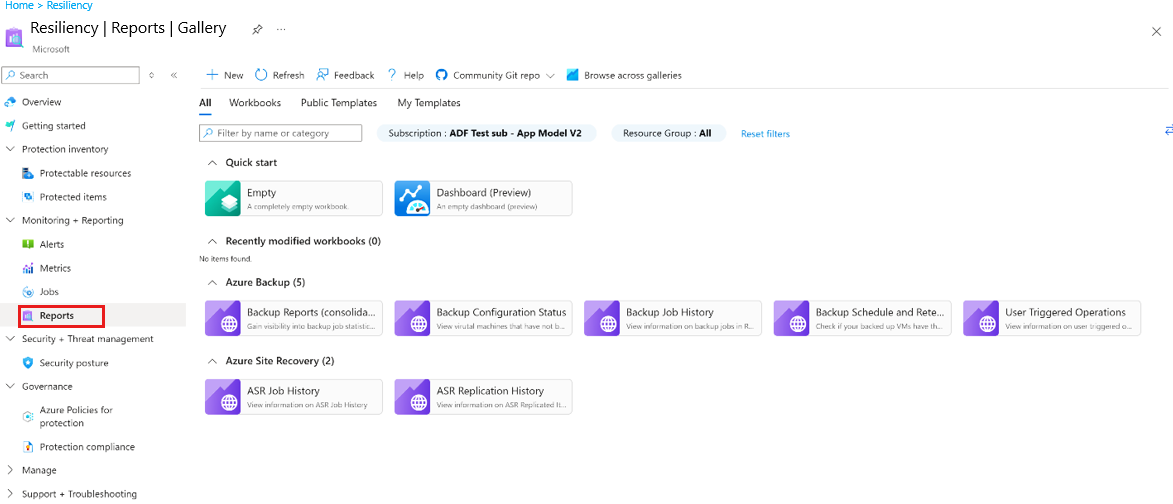Viewport: 1173px width, 504px height.
Task: Open Backup Reports (consolidated) workbook card
Action: pos(293,318)
